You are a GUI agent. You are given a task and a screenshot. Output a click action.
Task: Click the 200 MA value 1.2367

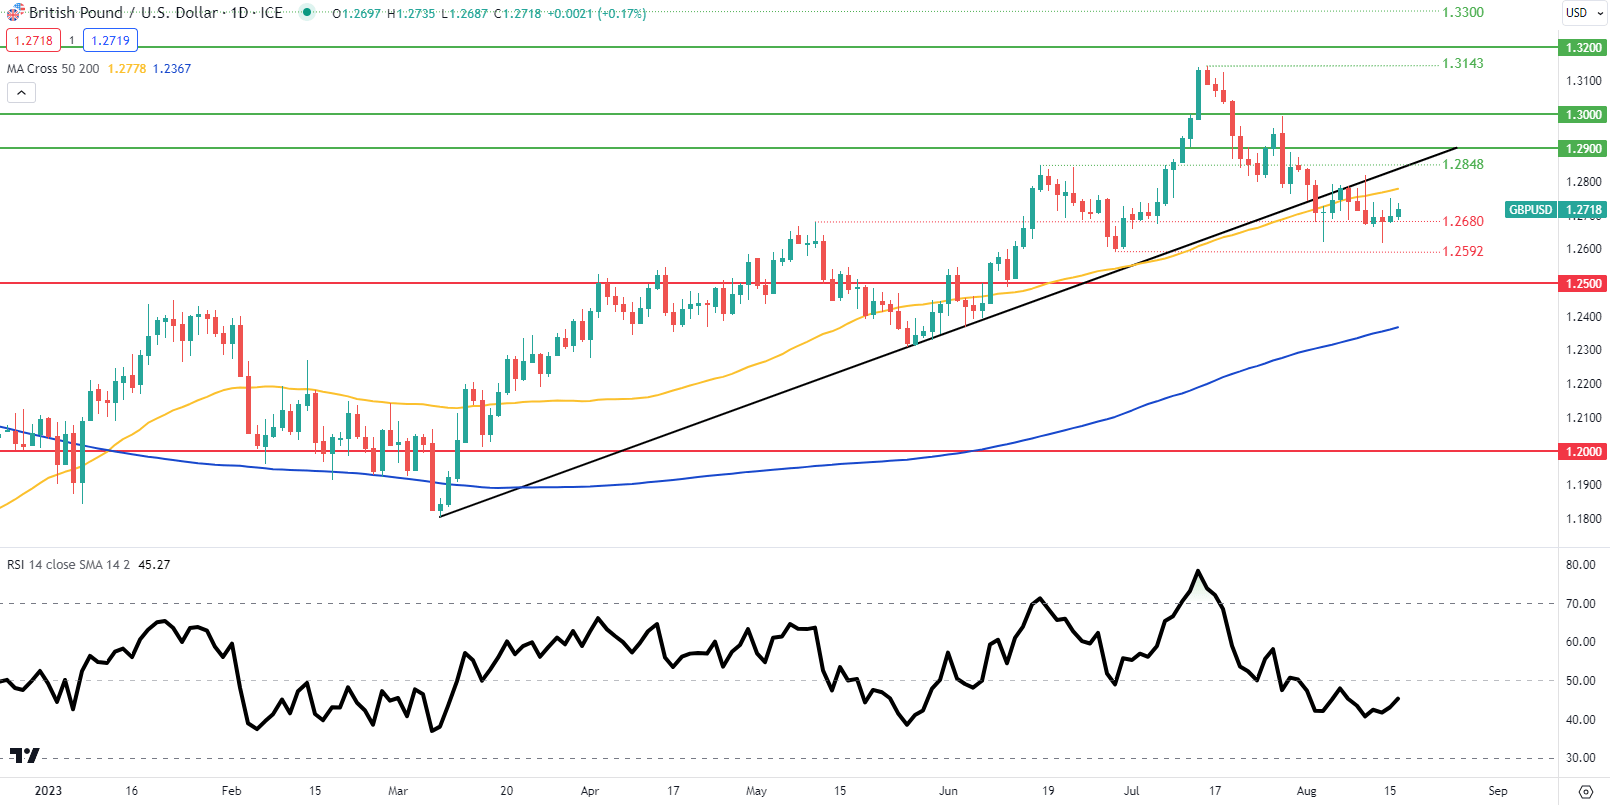point(172,69)
